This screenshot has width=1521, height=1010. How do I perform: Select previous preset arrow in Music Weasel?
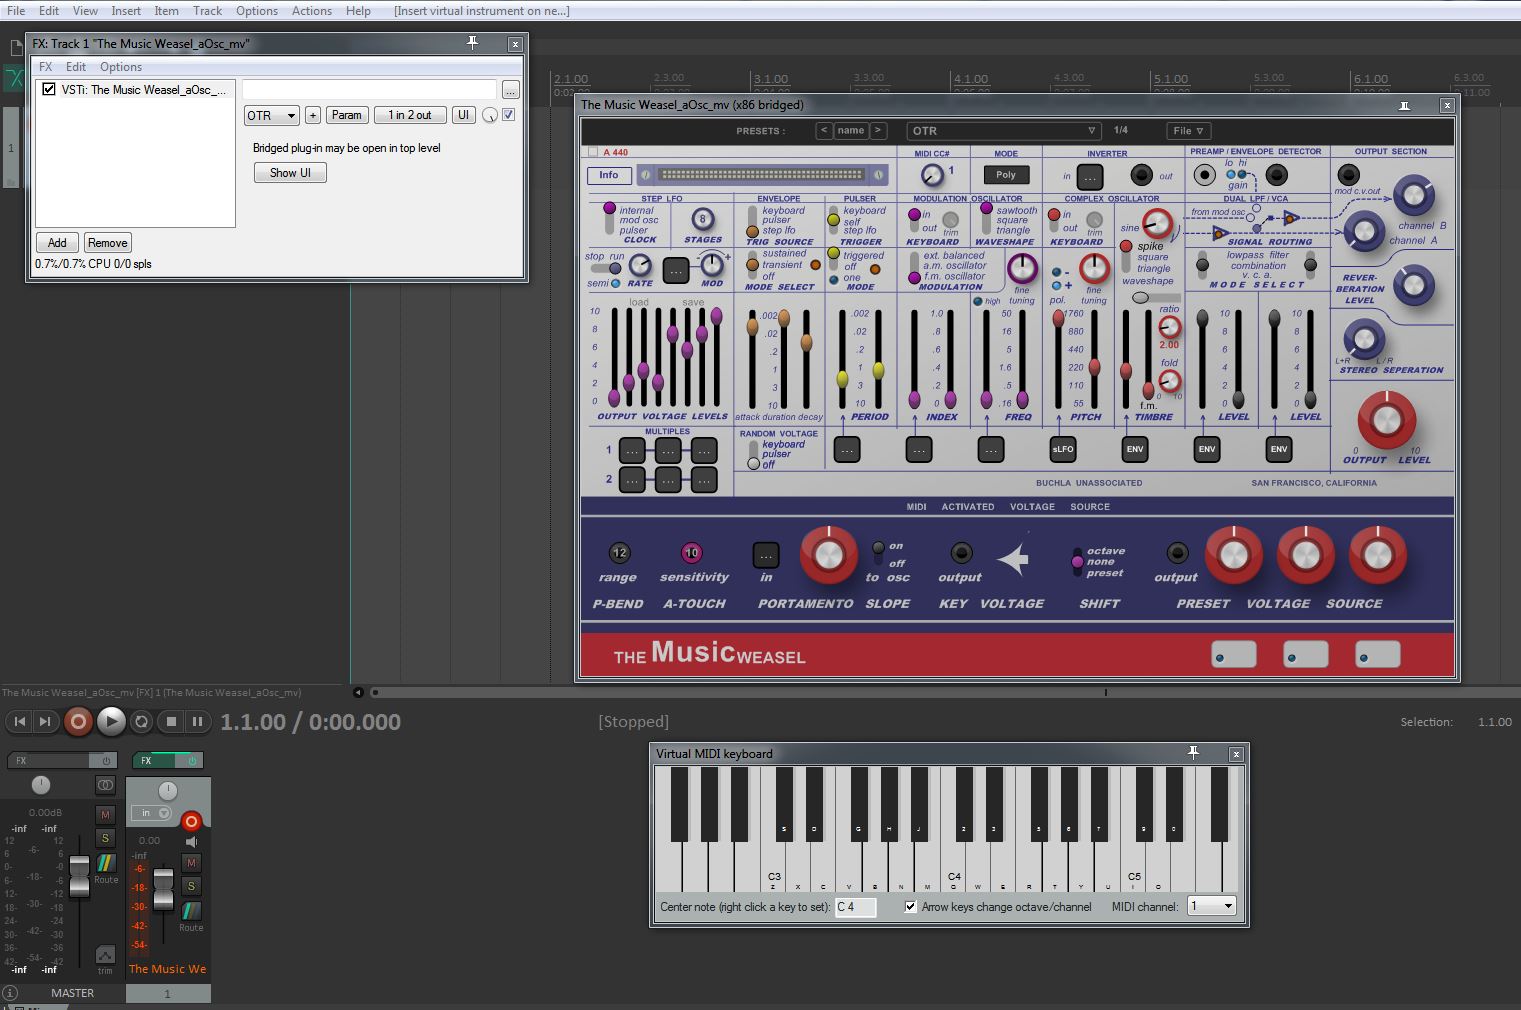[x=824, y=130]
